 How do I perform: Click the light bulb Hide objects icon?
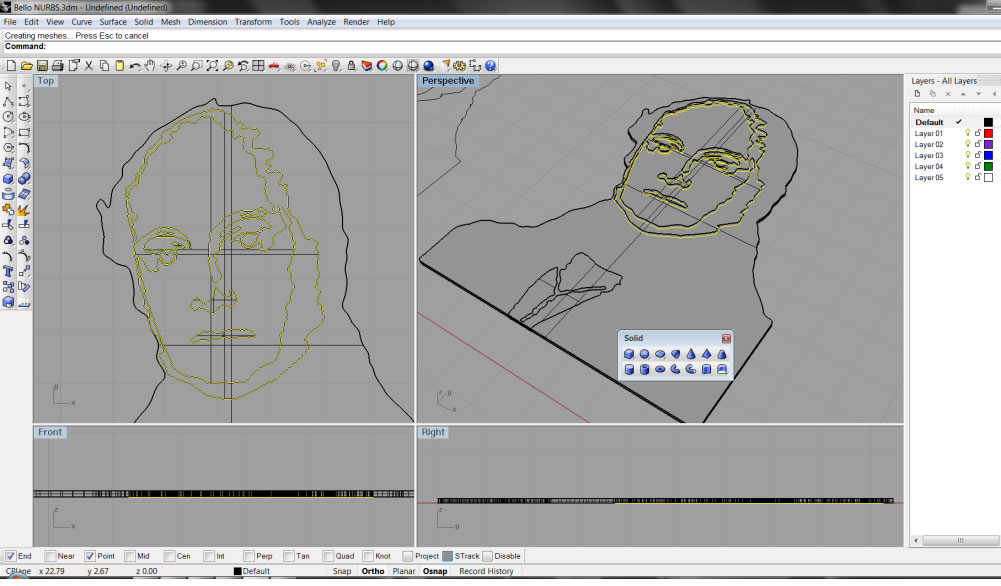coord(336,66)
